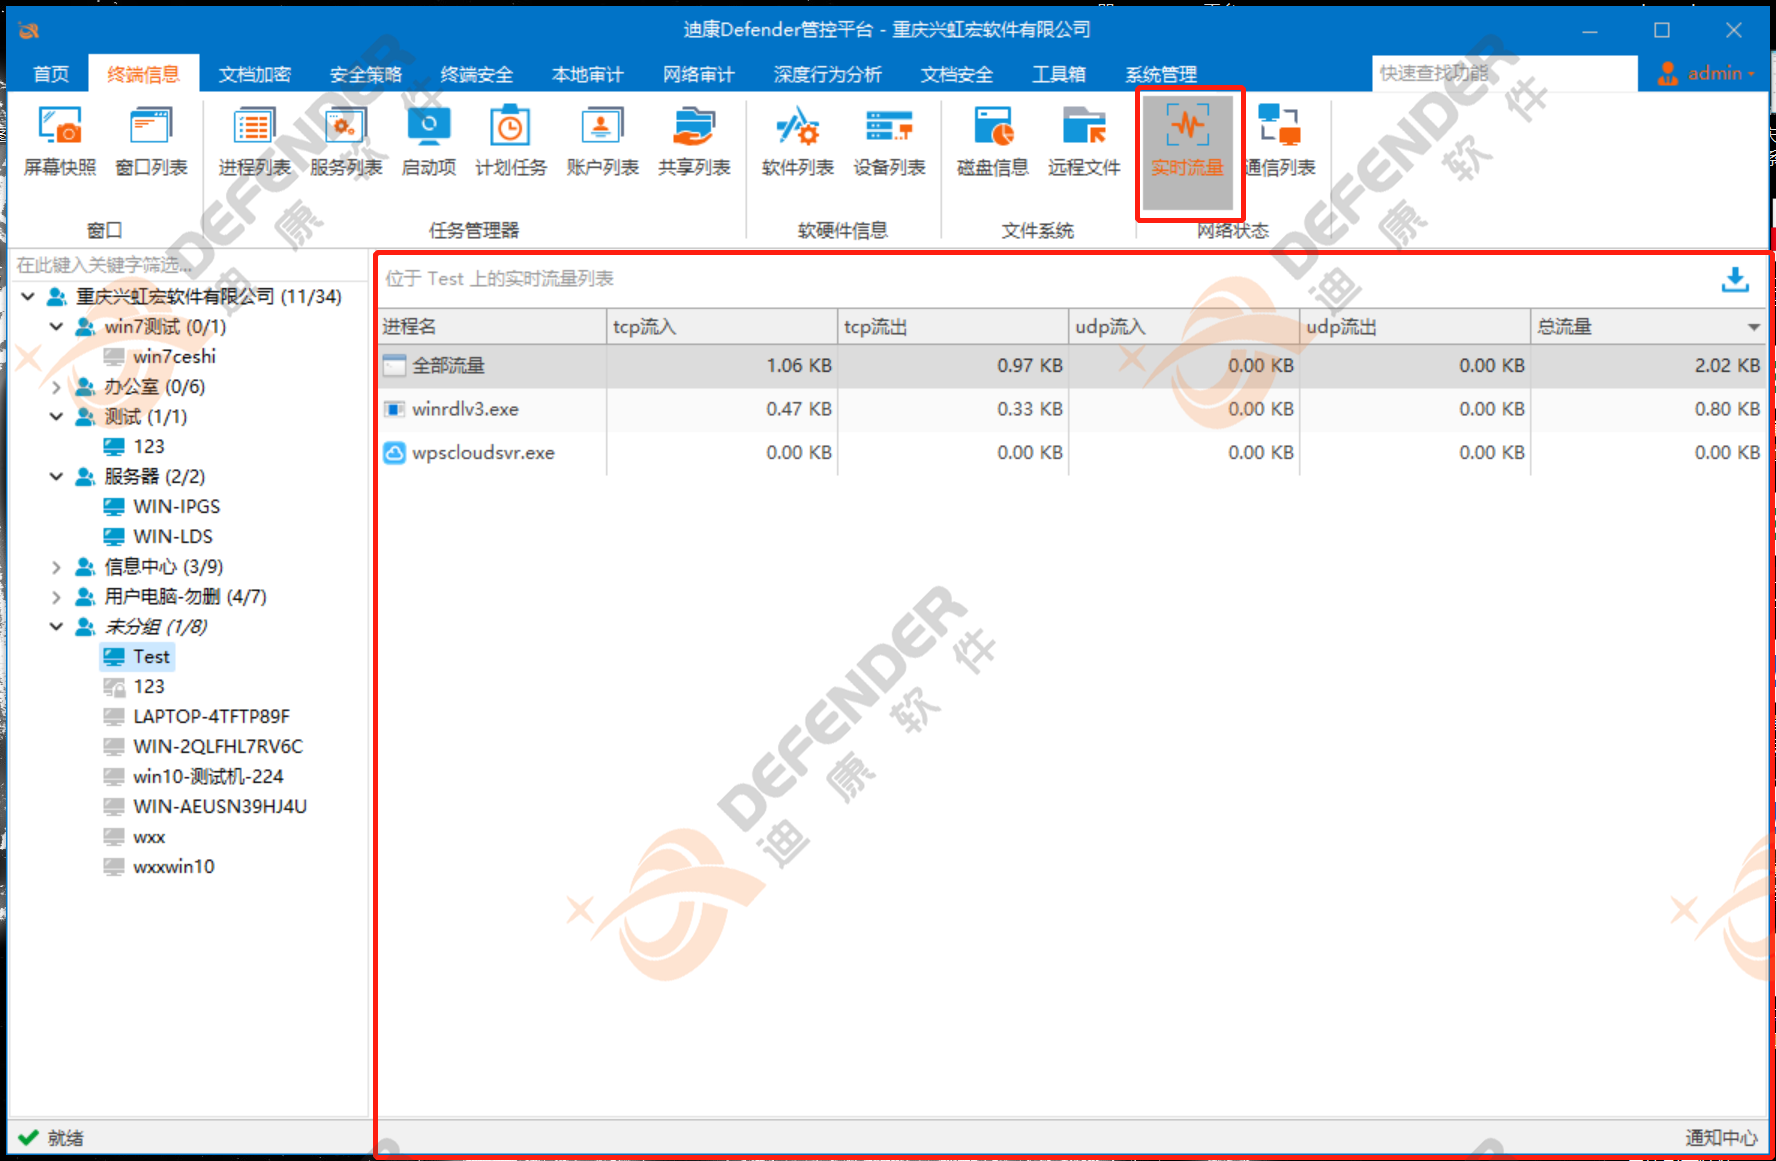Collapse the win7测试 group

click(56, 327)
